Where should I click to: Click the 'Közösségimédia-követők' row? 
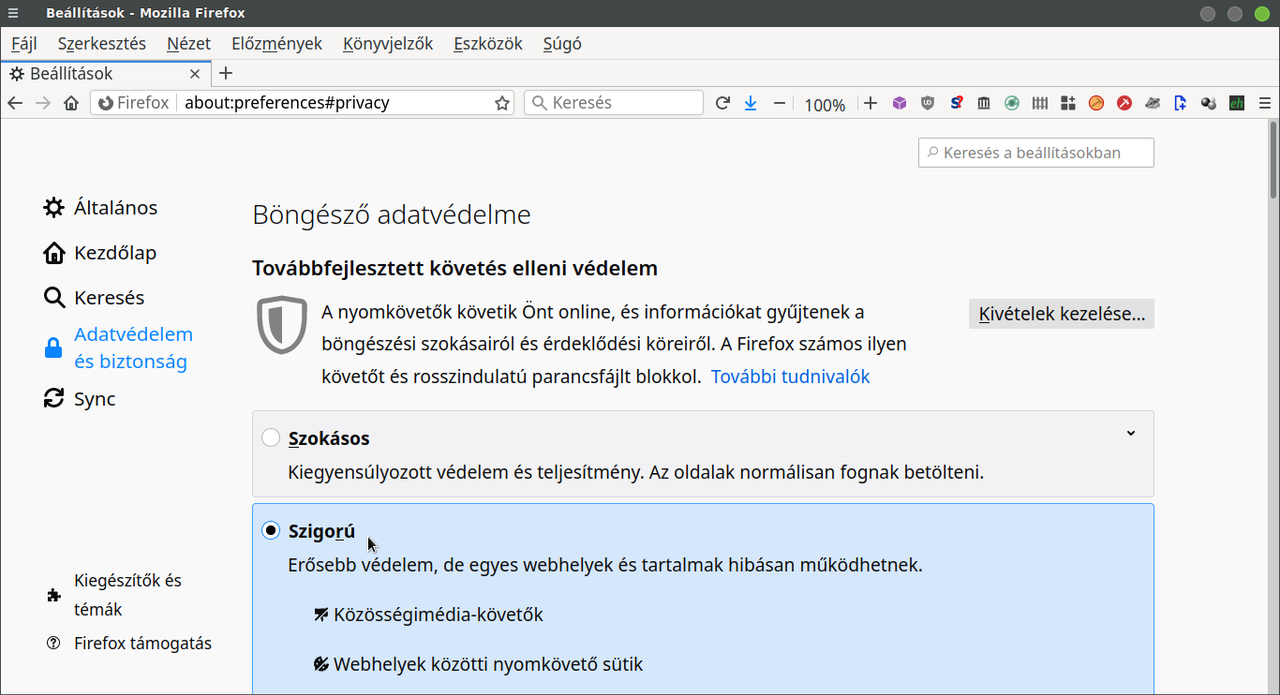click(429, 615)
